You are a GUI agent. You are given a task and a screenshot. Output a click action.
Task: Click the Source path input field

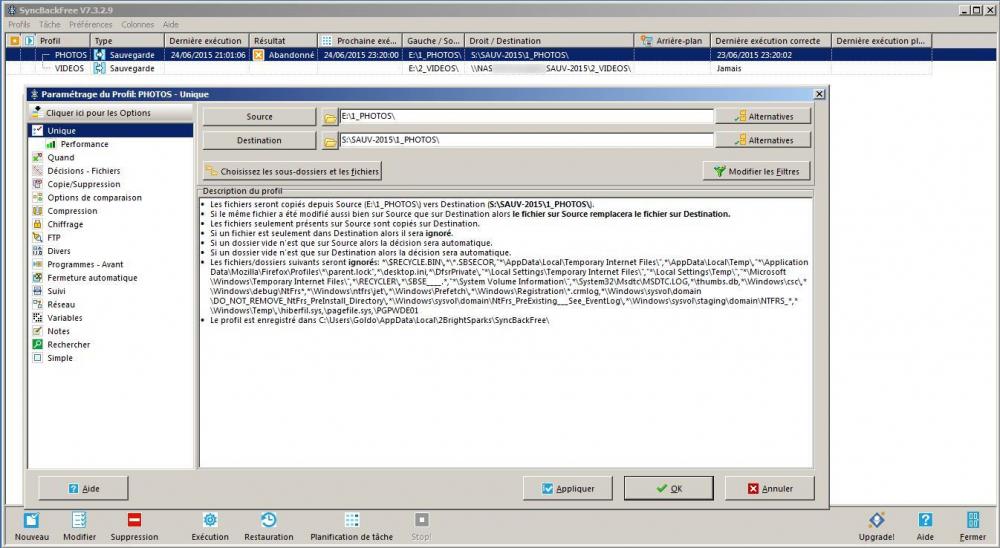pos(527,116)
